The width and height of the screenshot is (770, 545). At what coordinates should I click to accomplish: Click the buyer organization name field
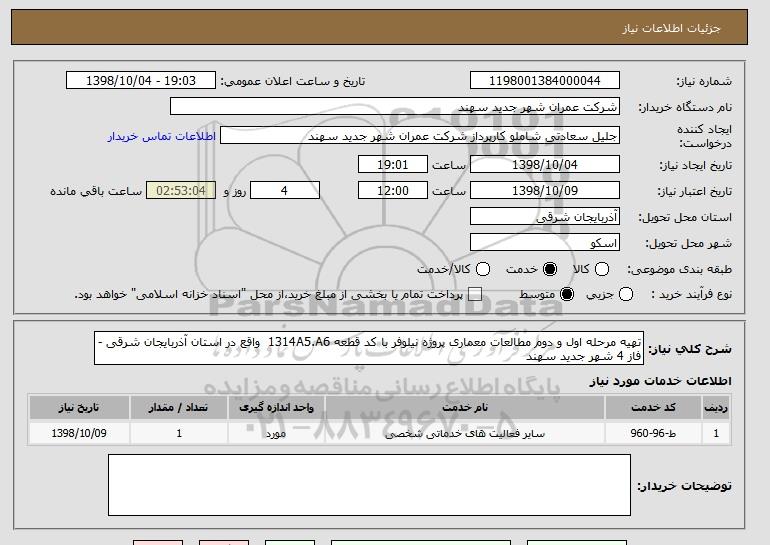(x=395, y=107)
